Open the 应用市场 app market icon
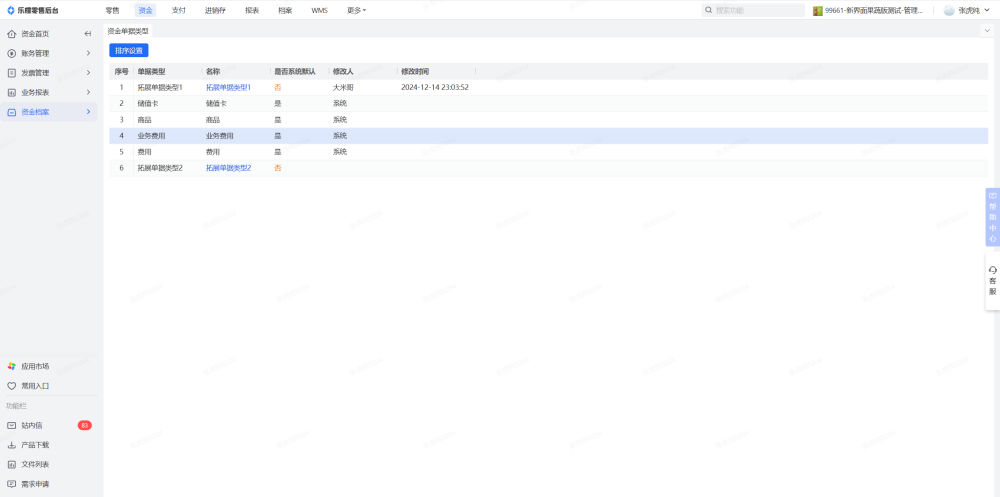This screenshot has height=497, width=1000. [12, 366]
